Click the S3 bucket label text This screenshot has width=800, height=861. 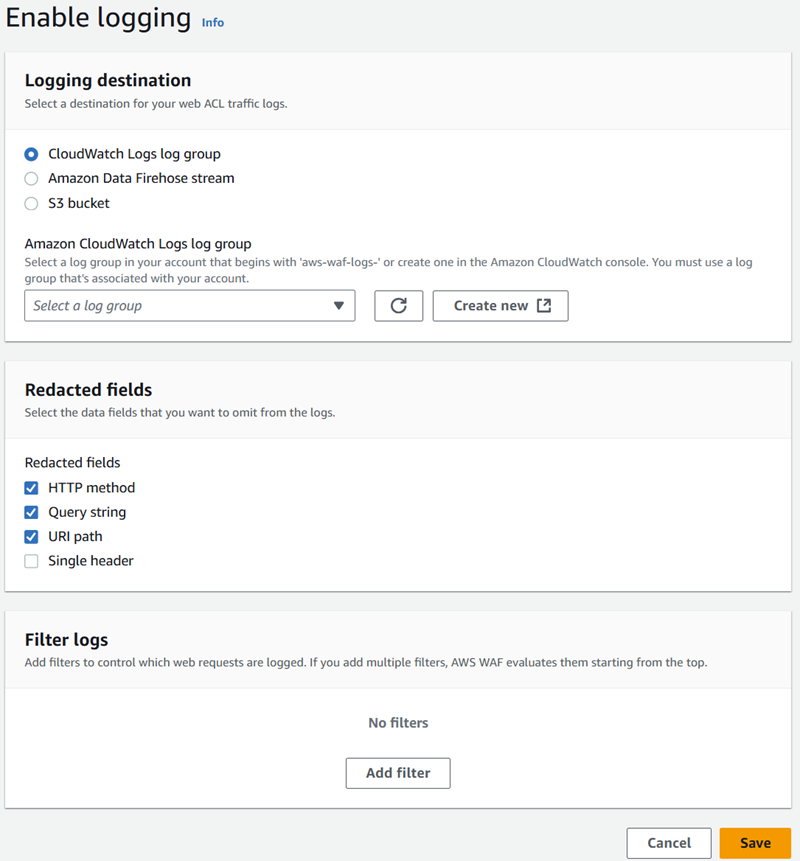(79, 203)
